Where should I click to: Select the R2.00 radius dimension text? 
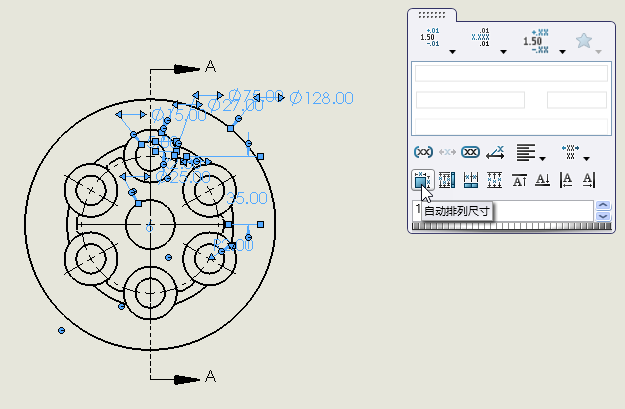pyautogui.click(x=234, y=245)
